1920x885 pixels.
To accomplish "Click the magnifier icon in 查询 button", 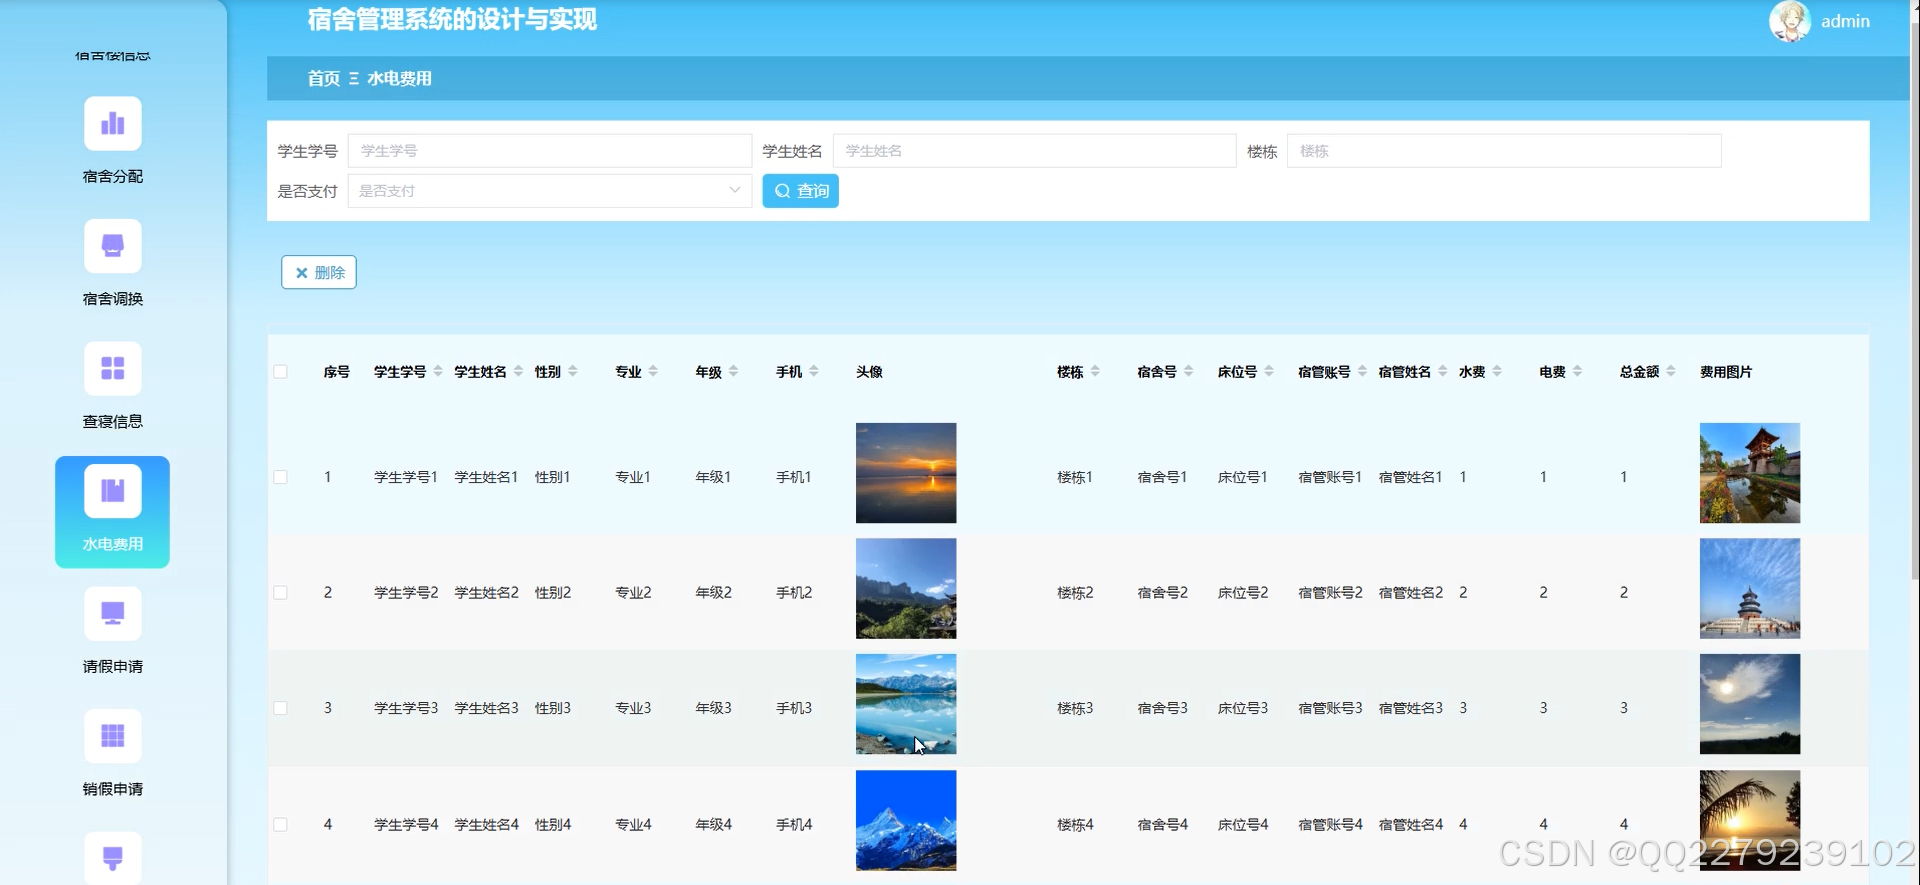I will [782, 191].
